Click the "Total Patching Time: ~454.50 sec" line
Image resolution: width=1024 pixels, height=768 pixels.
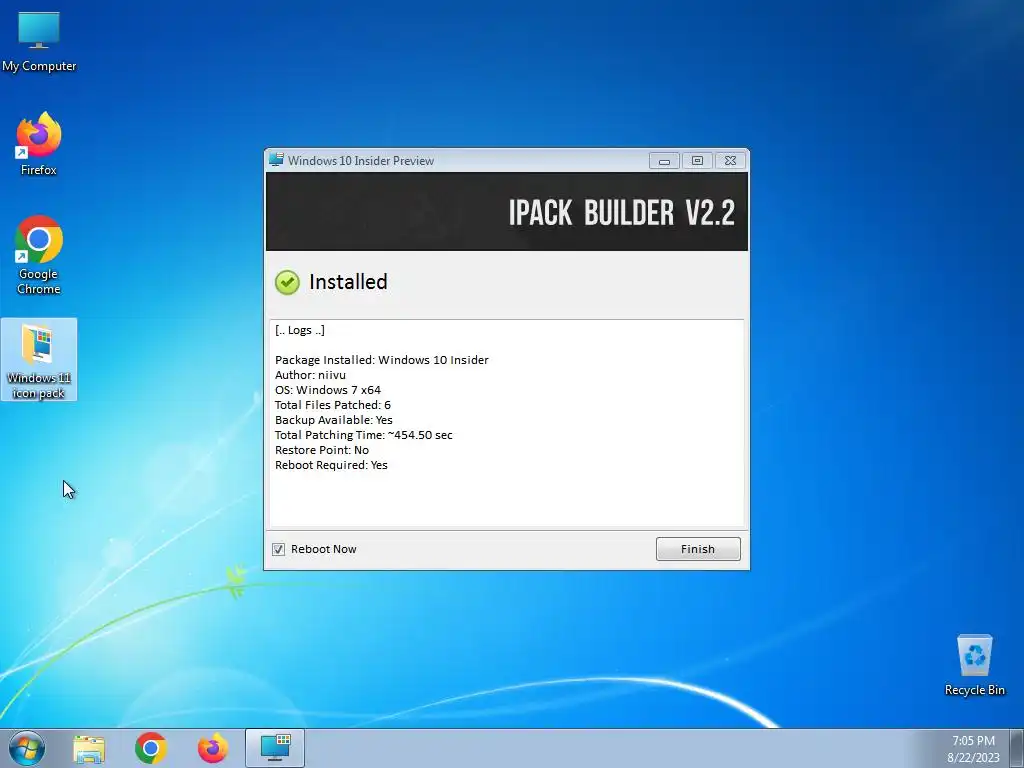pos(364,435)
